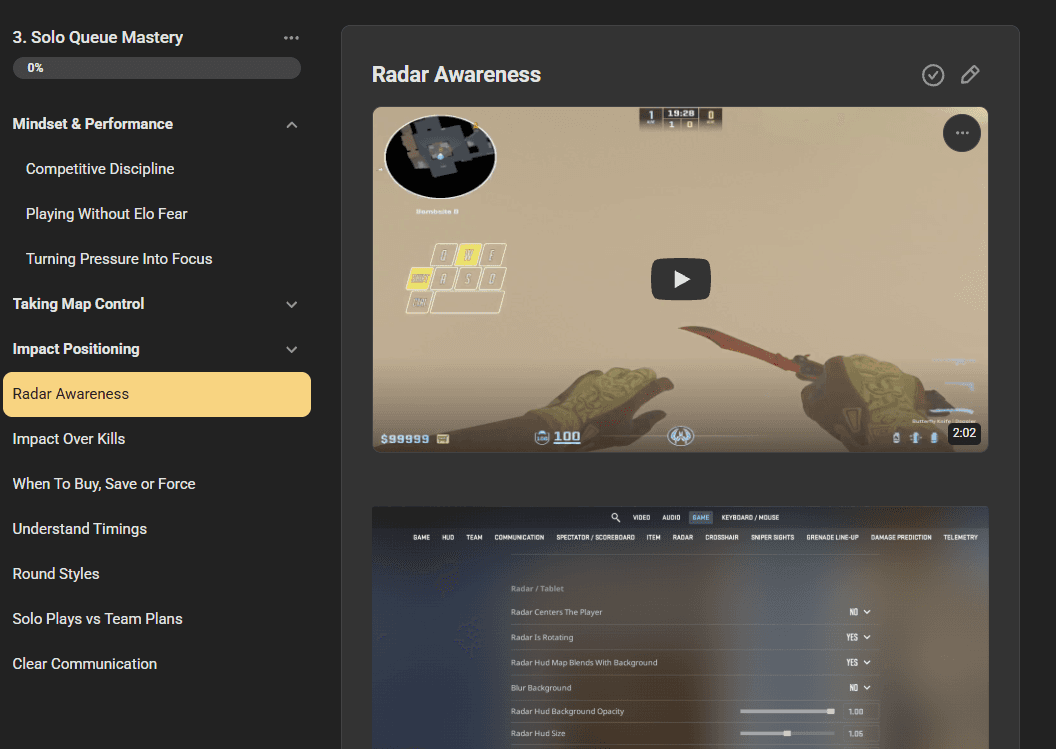Expand the Impact Positioning section

pyautogui.click(x=292, y=350)
